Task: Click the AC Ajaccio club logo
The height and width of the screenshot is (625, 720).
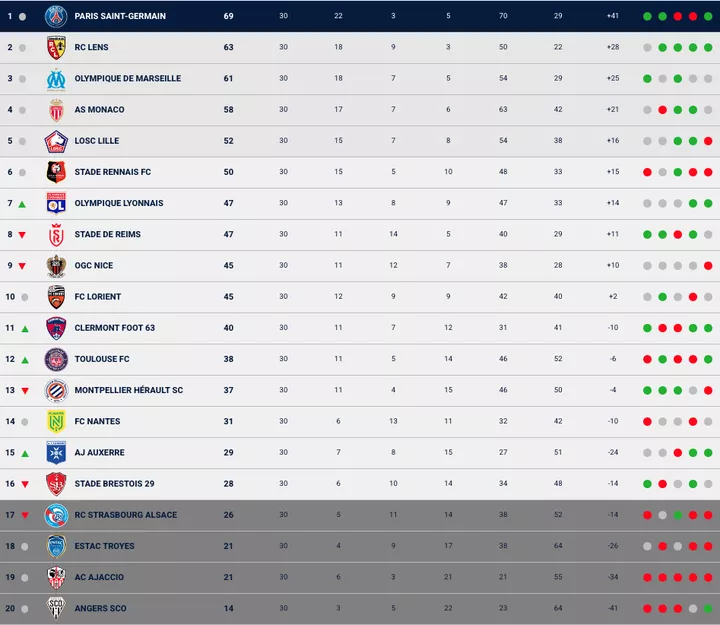Action: [55, 577]
